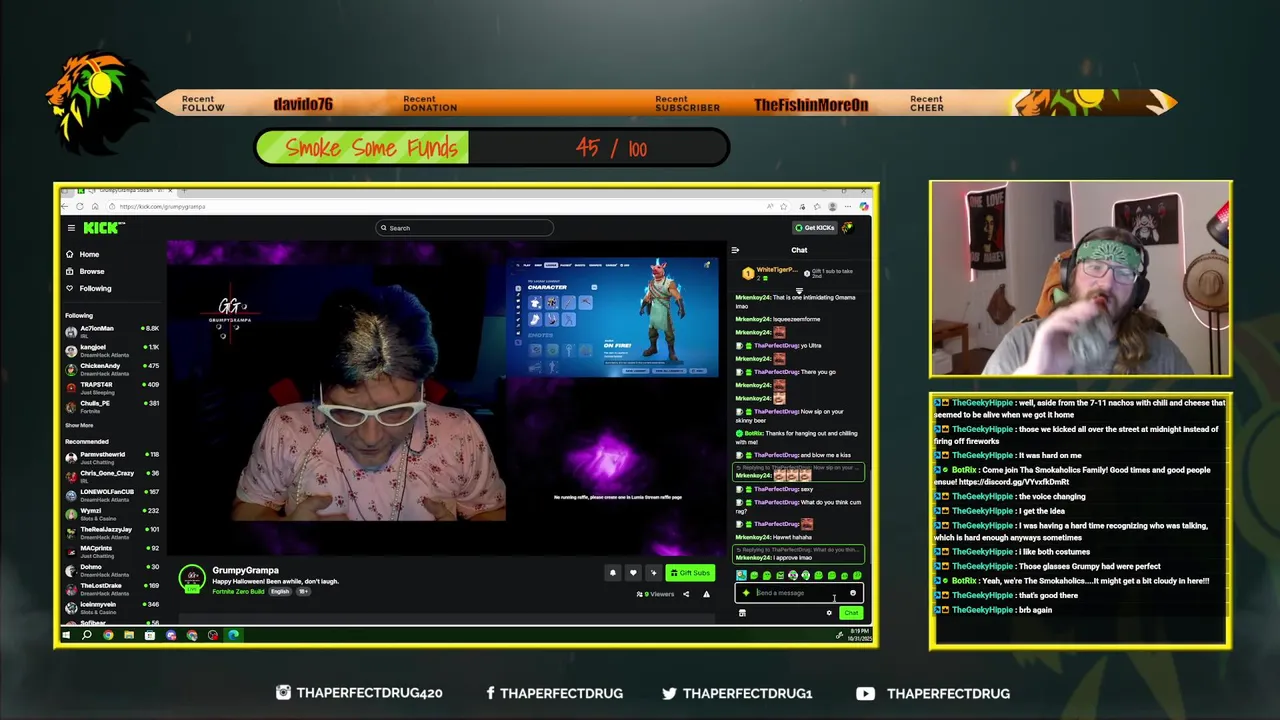This screenshot has width=1280, height=720.
Task: Click the viewers count icon
Action: pyautogui.click(x=640, y=594)
